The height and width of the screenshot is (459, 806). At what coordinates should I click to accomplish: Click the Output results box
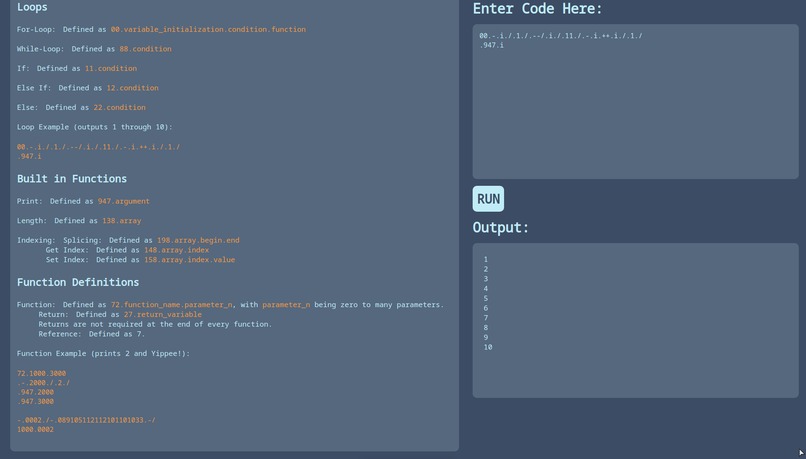click(635, 320)
